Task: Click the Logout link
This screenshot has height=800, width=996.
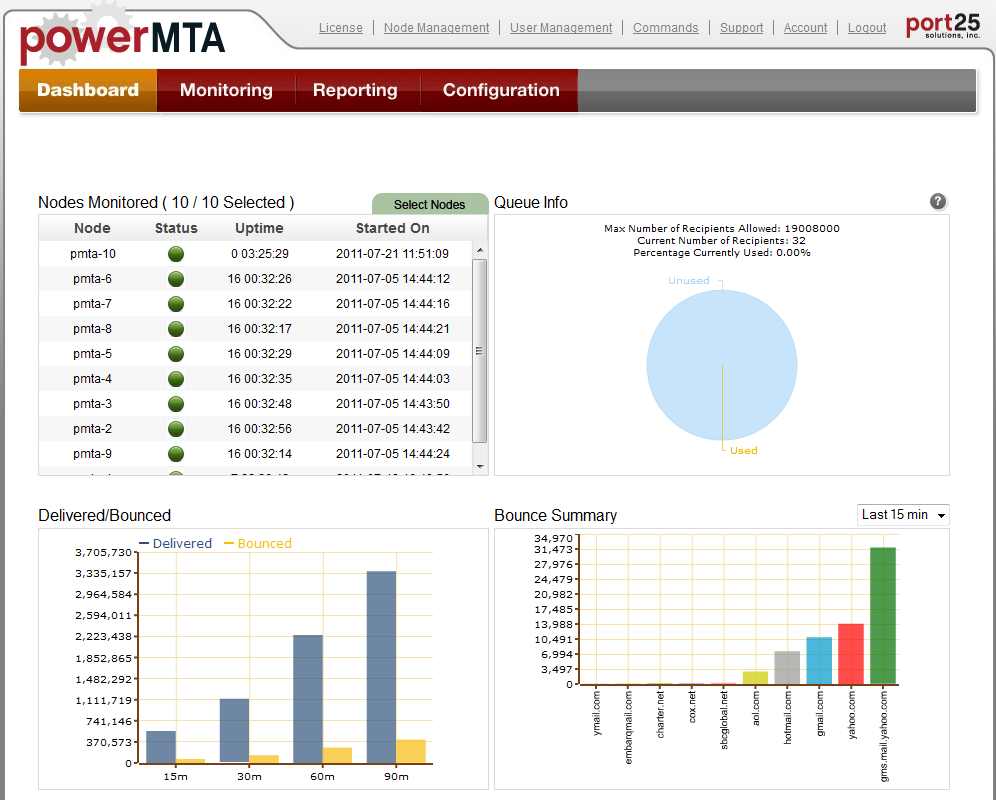Action: 866,28
